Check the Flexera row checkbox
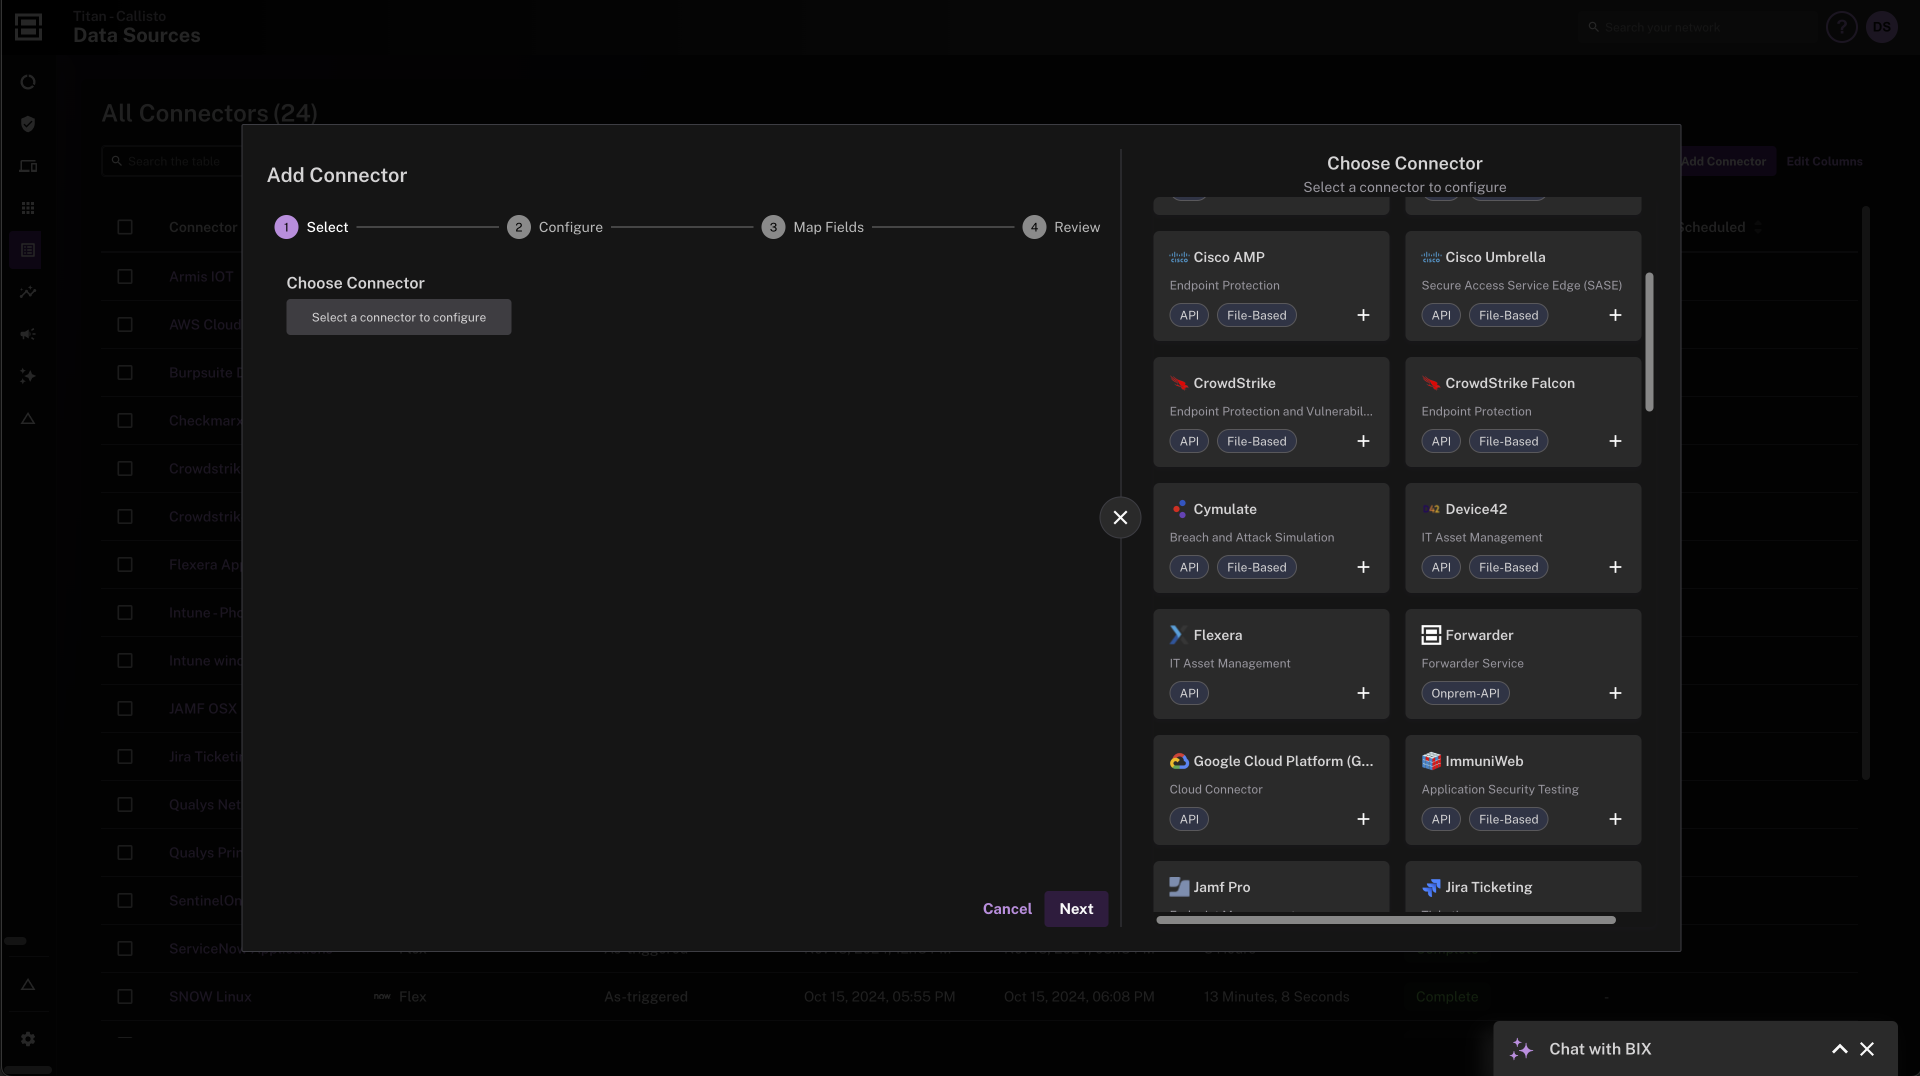 (x=125, y=565)
